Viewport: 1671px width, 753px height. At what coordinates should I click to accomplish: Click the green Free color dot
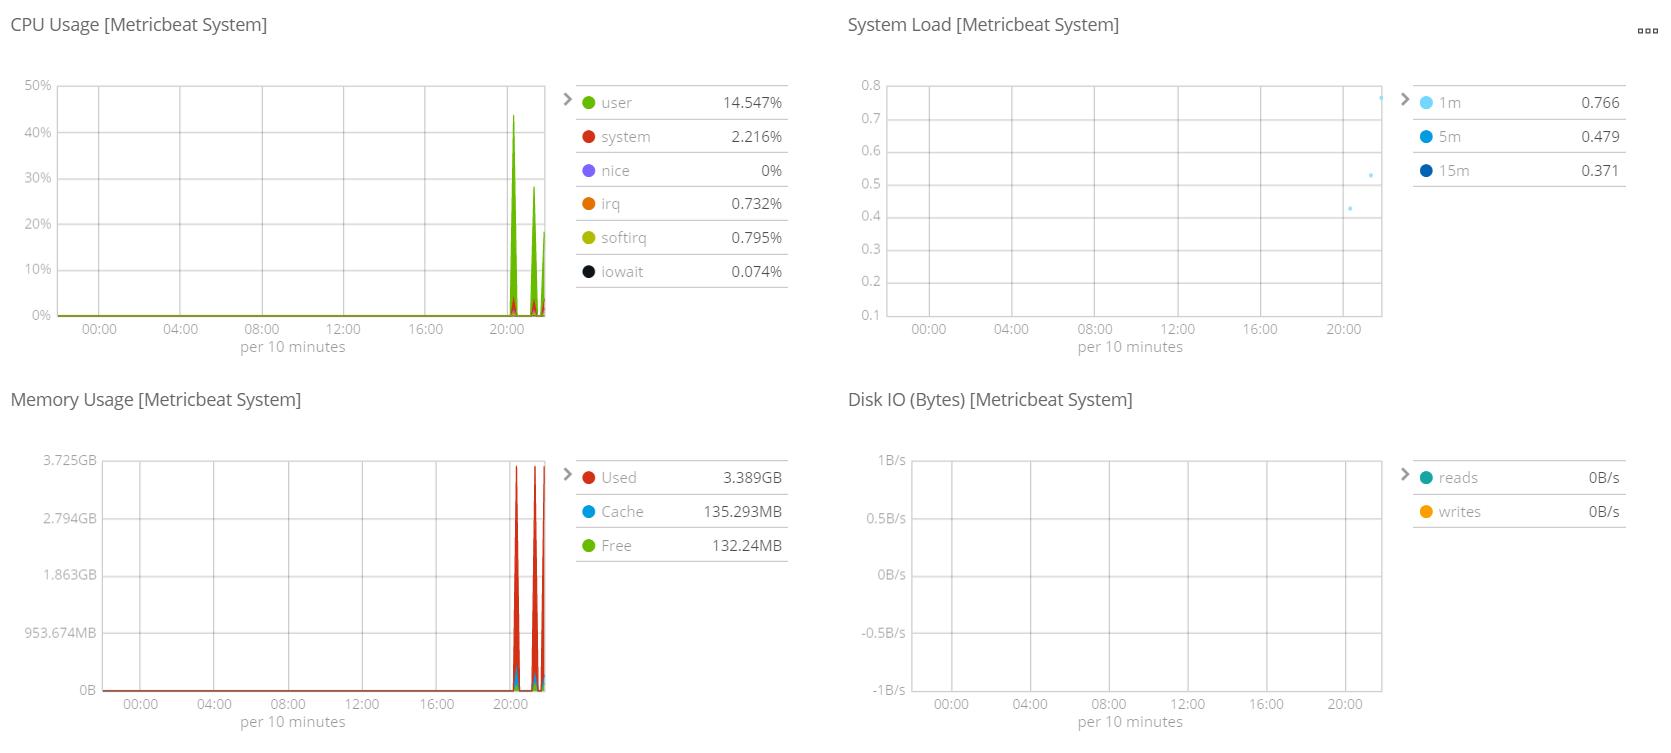click(588, 546)
